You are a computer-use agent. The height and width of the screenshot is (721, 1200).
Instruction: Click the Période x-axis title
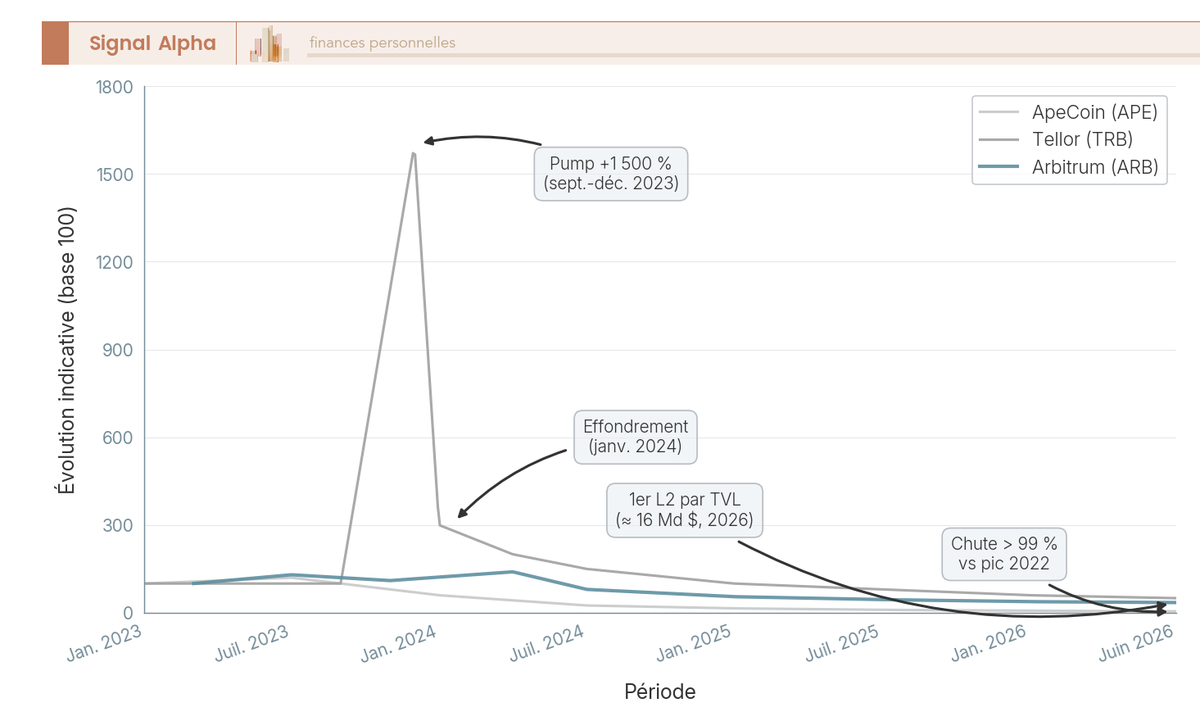(660, 691)
